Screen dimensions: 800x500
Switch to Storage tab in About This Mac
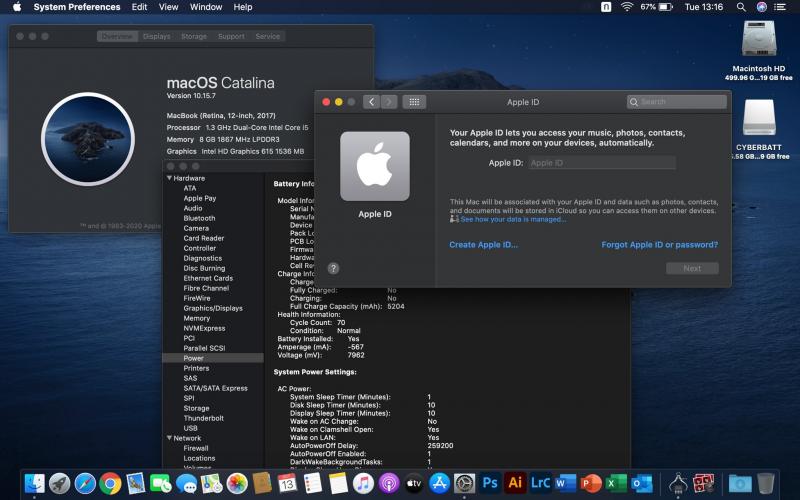[x=194, y=36]
